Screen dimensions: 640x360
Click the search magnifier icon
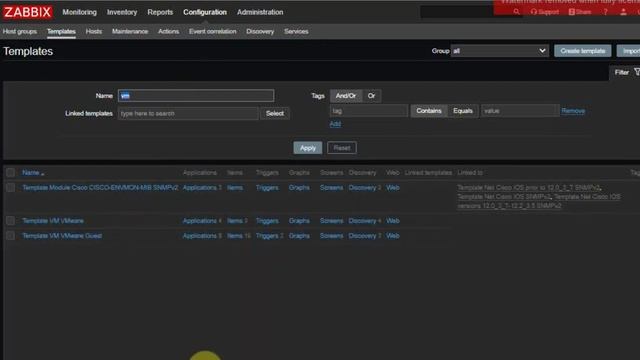pos(516,12)
